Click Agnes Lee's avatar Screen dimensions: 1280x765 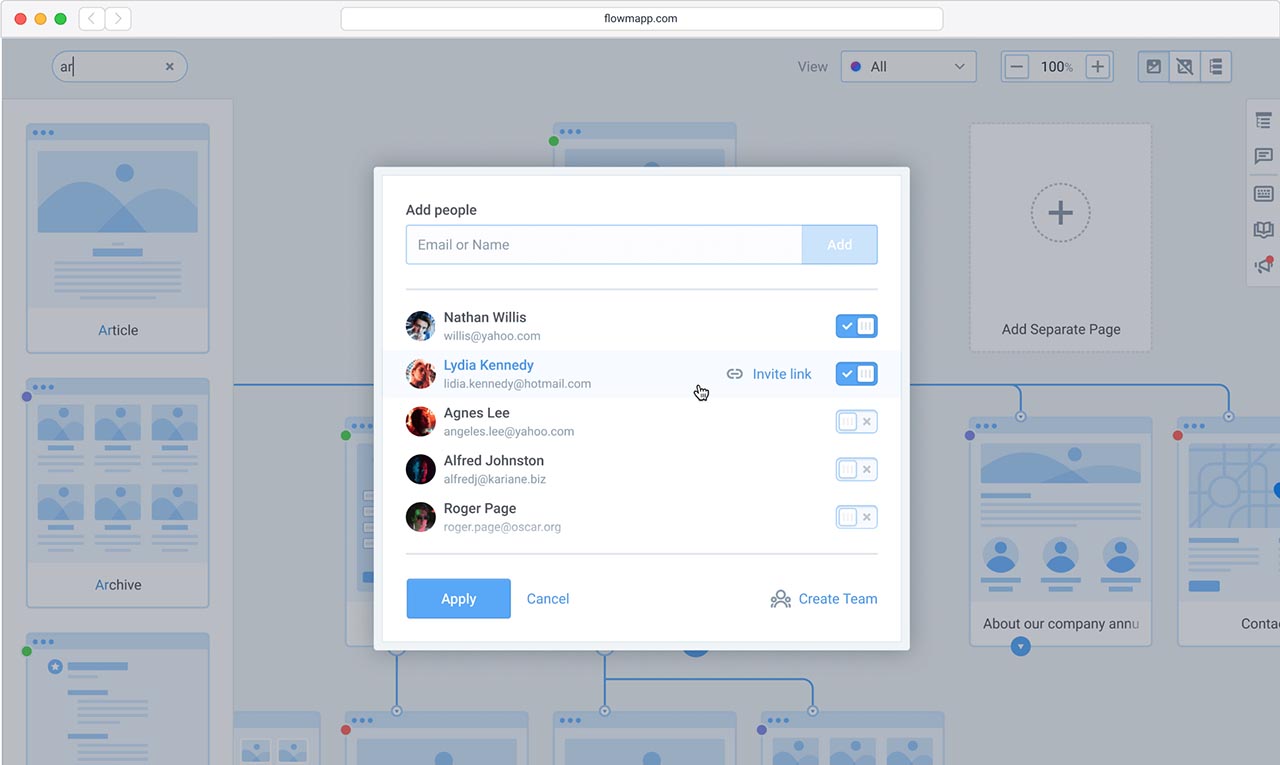click(x=421, y=421)
